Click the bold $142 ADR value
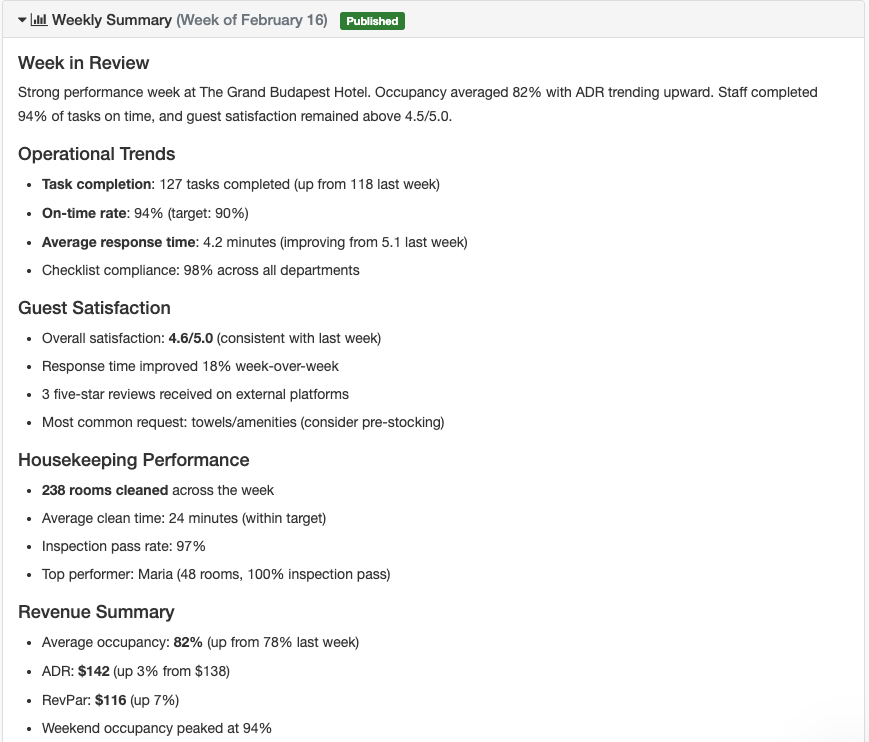This screenshot has width=869, height=742. pyautogui.click(x=94, y=671)
